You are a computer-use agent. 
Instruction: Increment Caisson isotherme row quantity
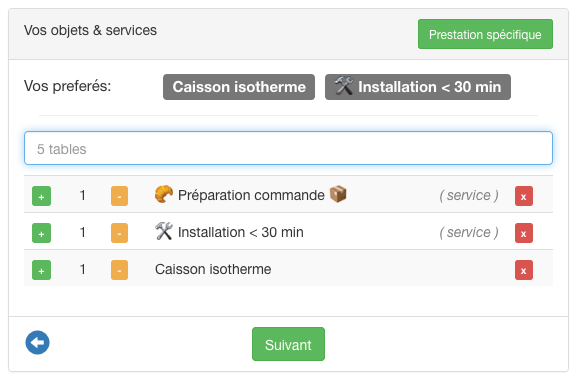(42, 270)
